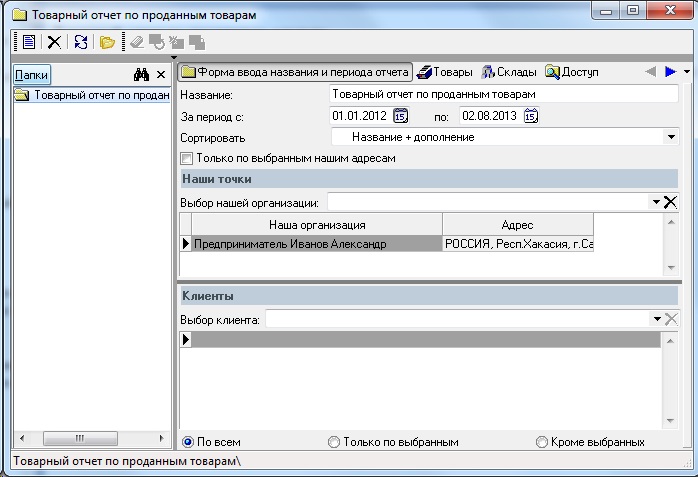Close the folders panel with X
The width and height of the screenshot is (698, 477).
point(161,75)
